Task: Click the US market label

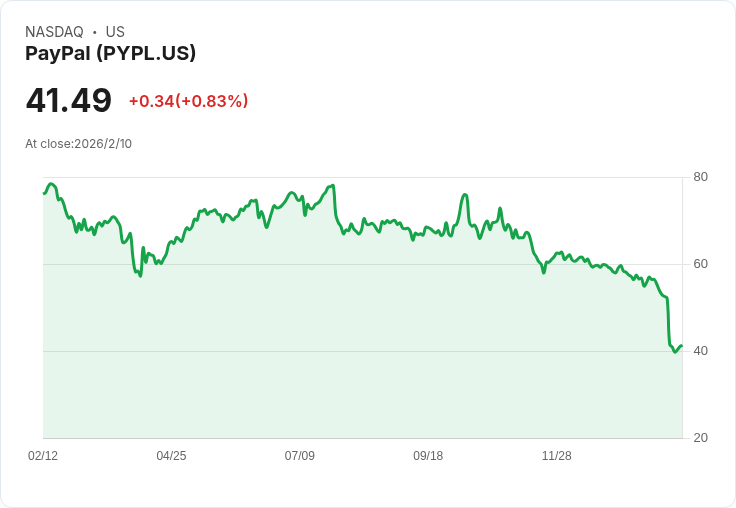Action: coord(115,32)
